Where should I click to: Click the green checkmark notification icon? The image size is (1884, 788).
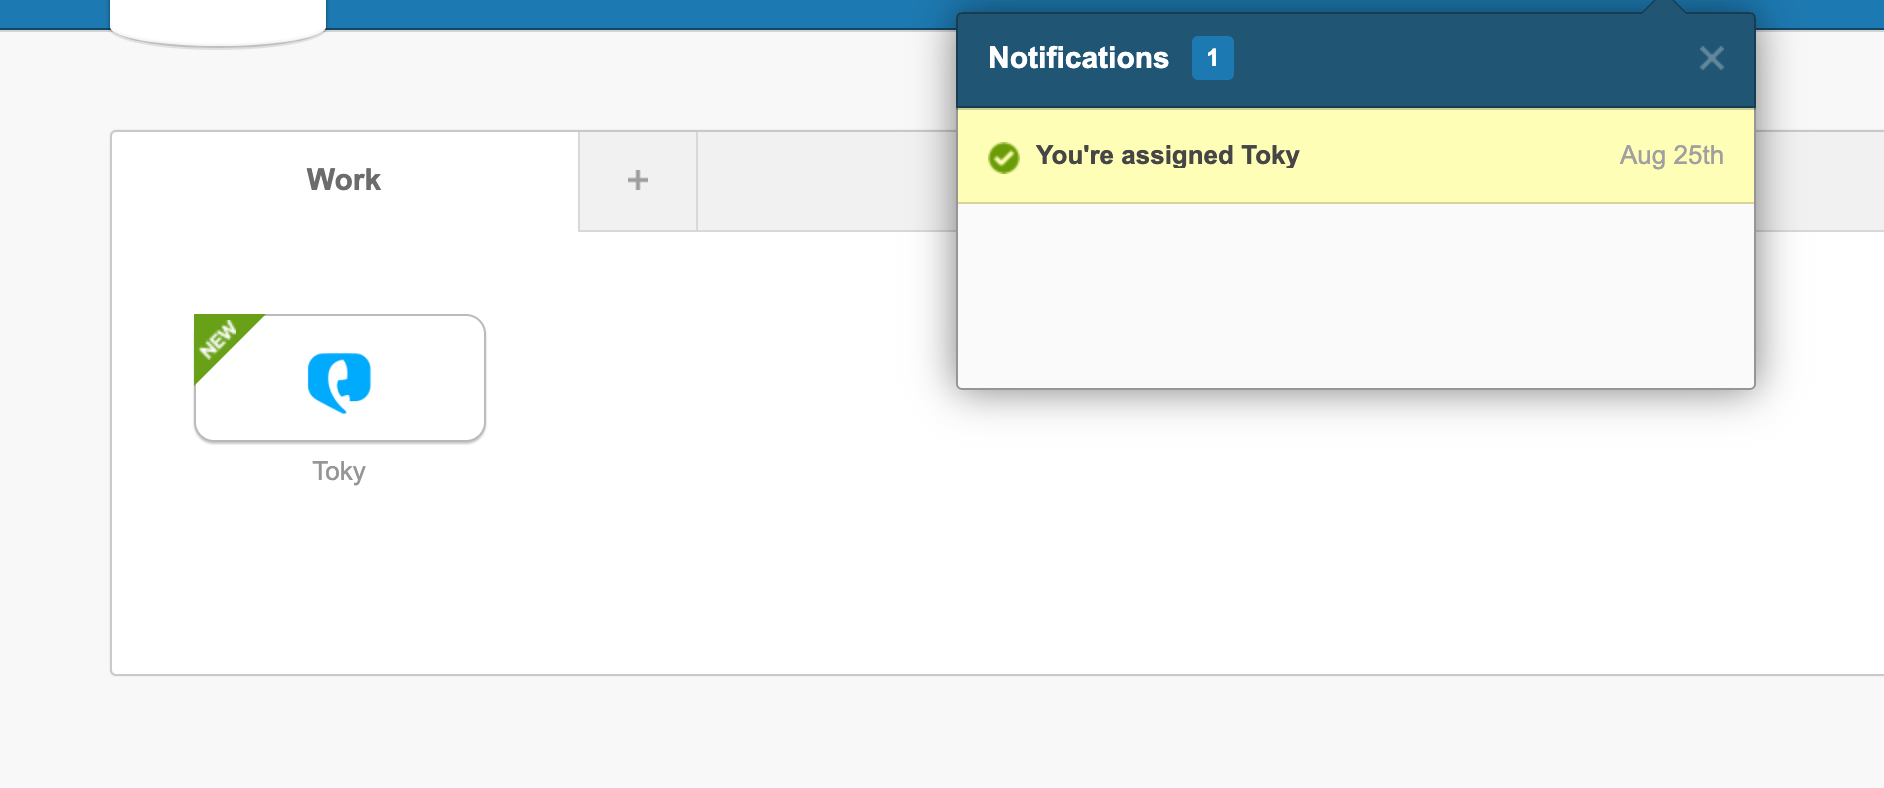(1003, 157)
